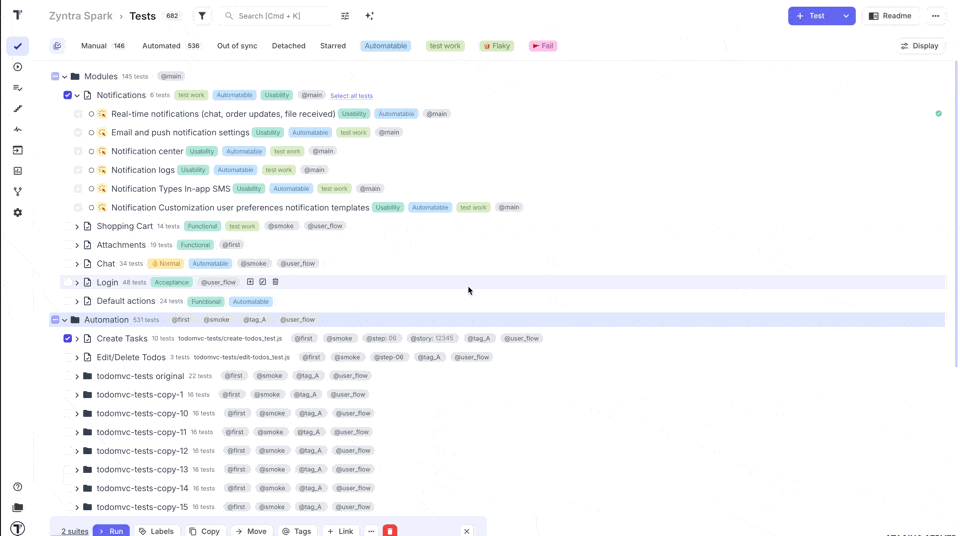Uncheck the Notifications suite checkbox
The width and height of the screenshot is (960, 536).
tap(68, 95)
